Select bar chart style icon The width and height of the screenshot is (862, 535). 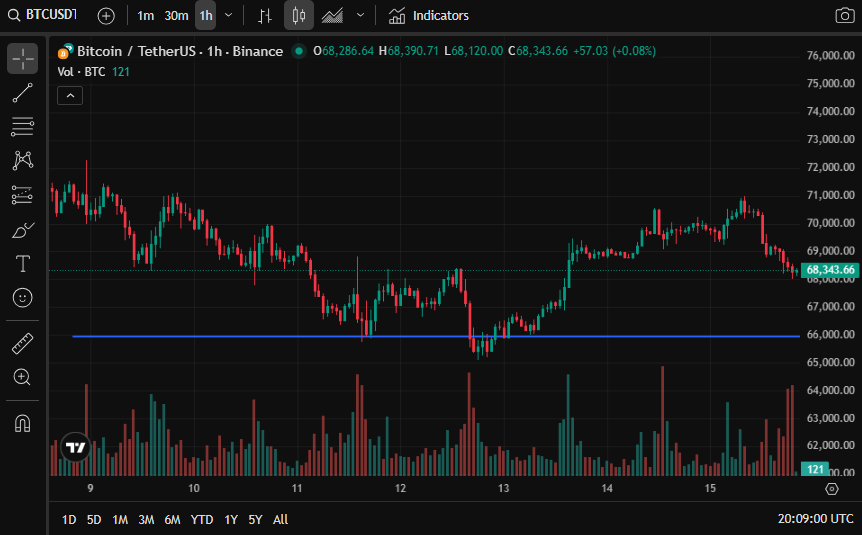pos(265,16)
